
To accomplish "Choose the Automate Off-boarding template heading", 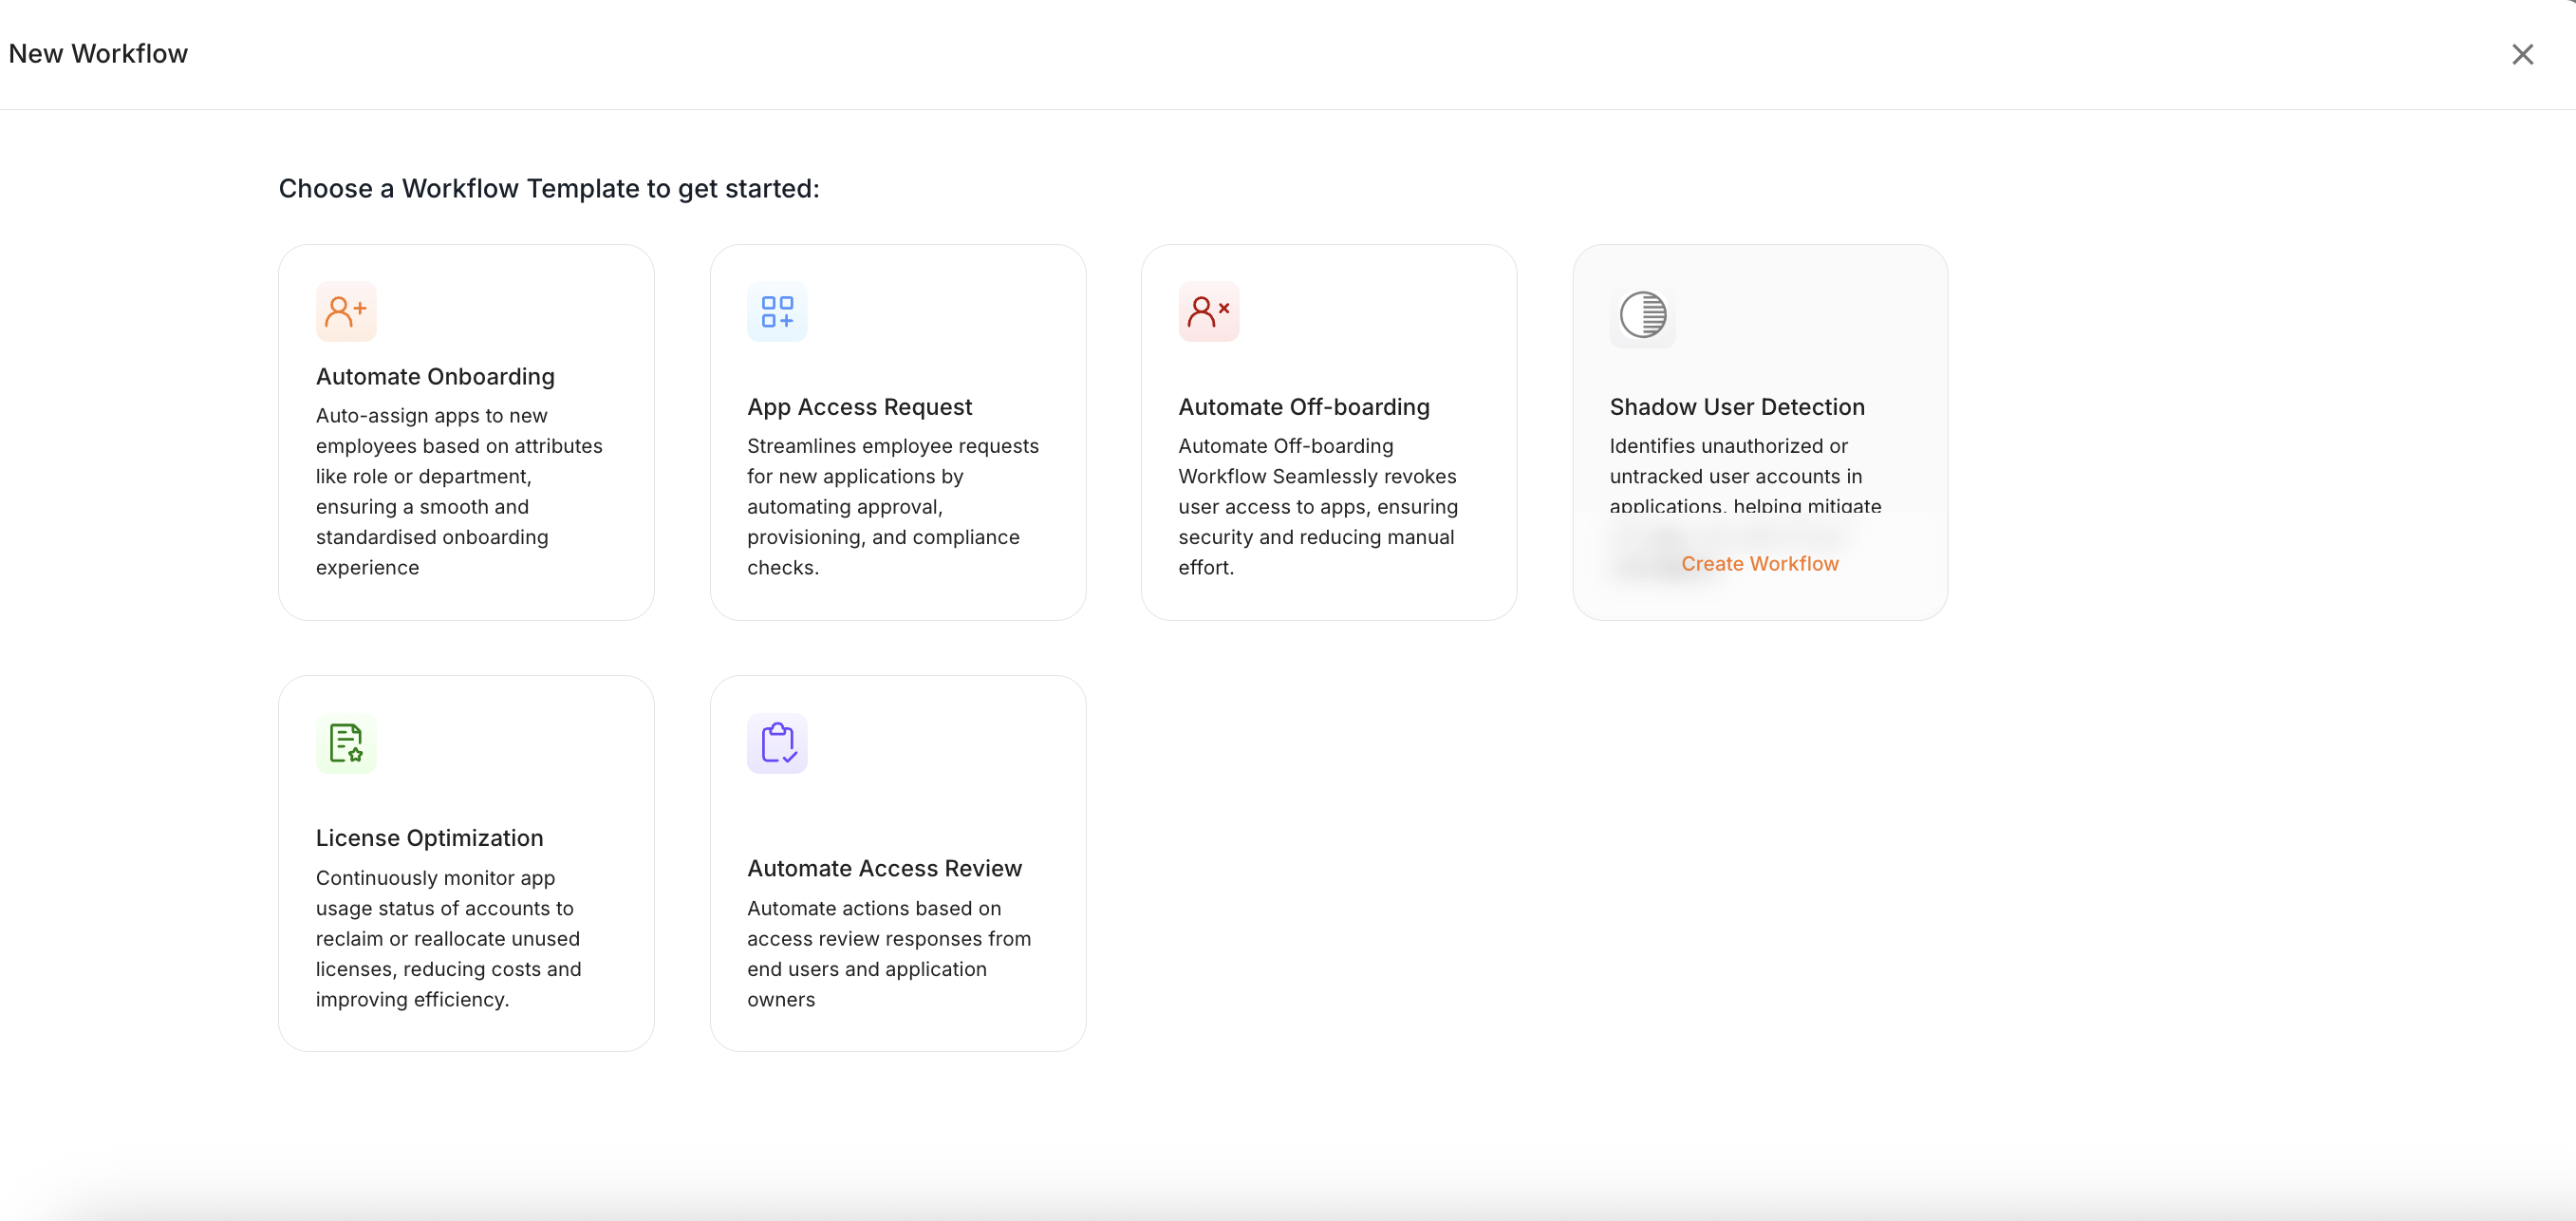I will click(1303, 407).
